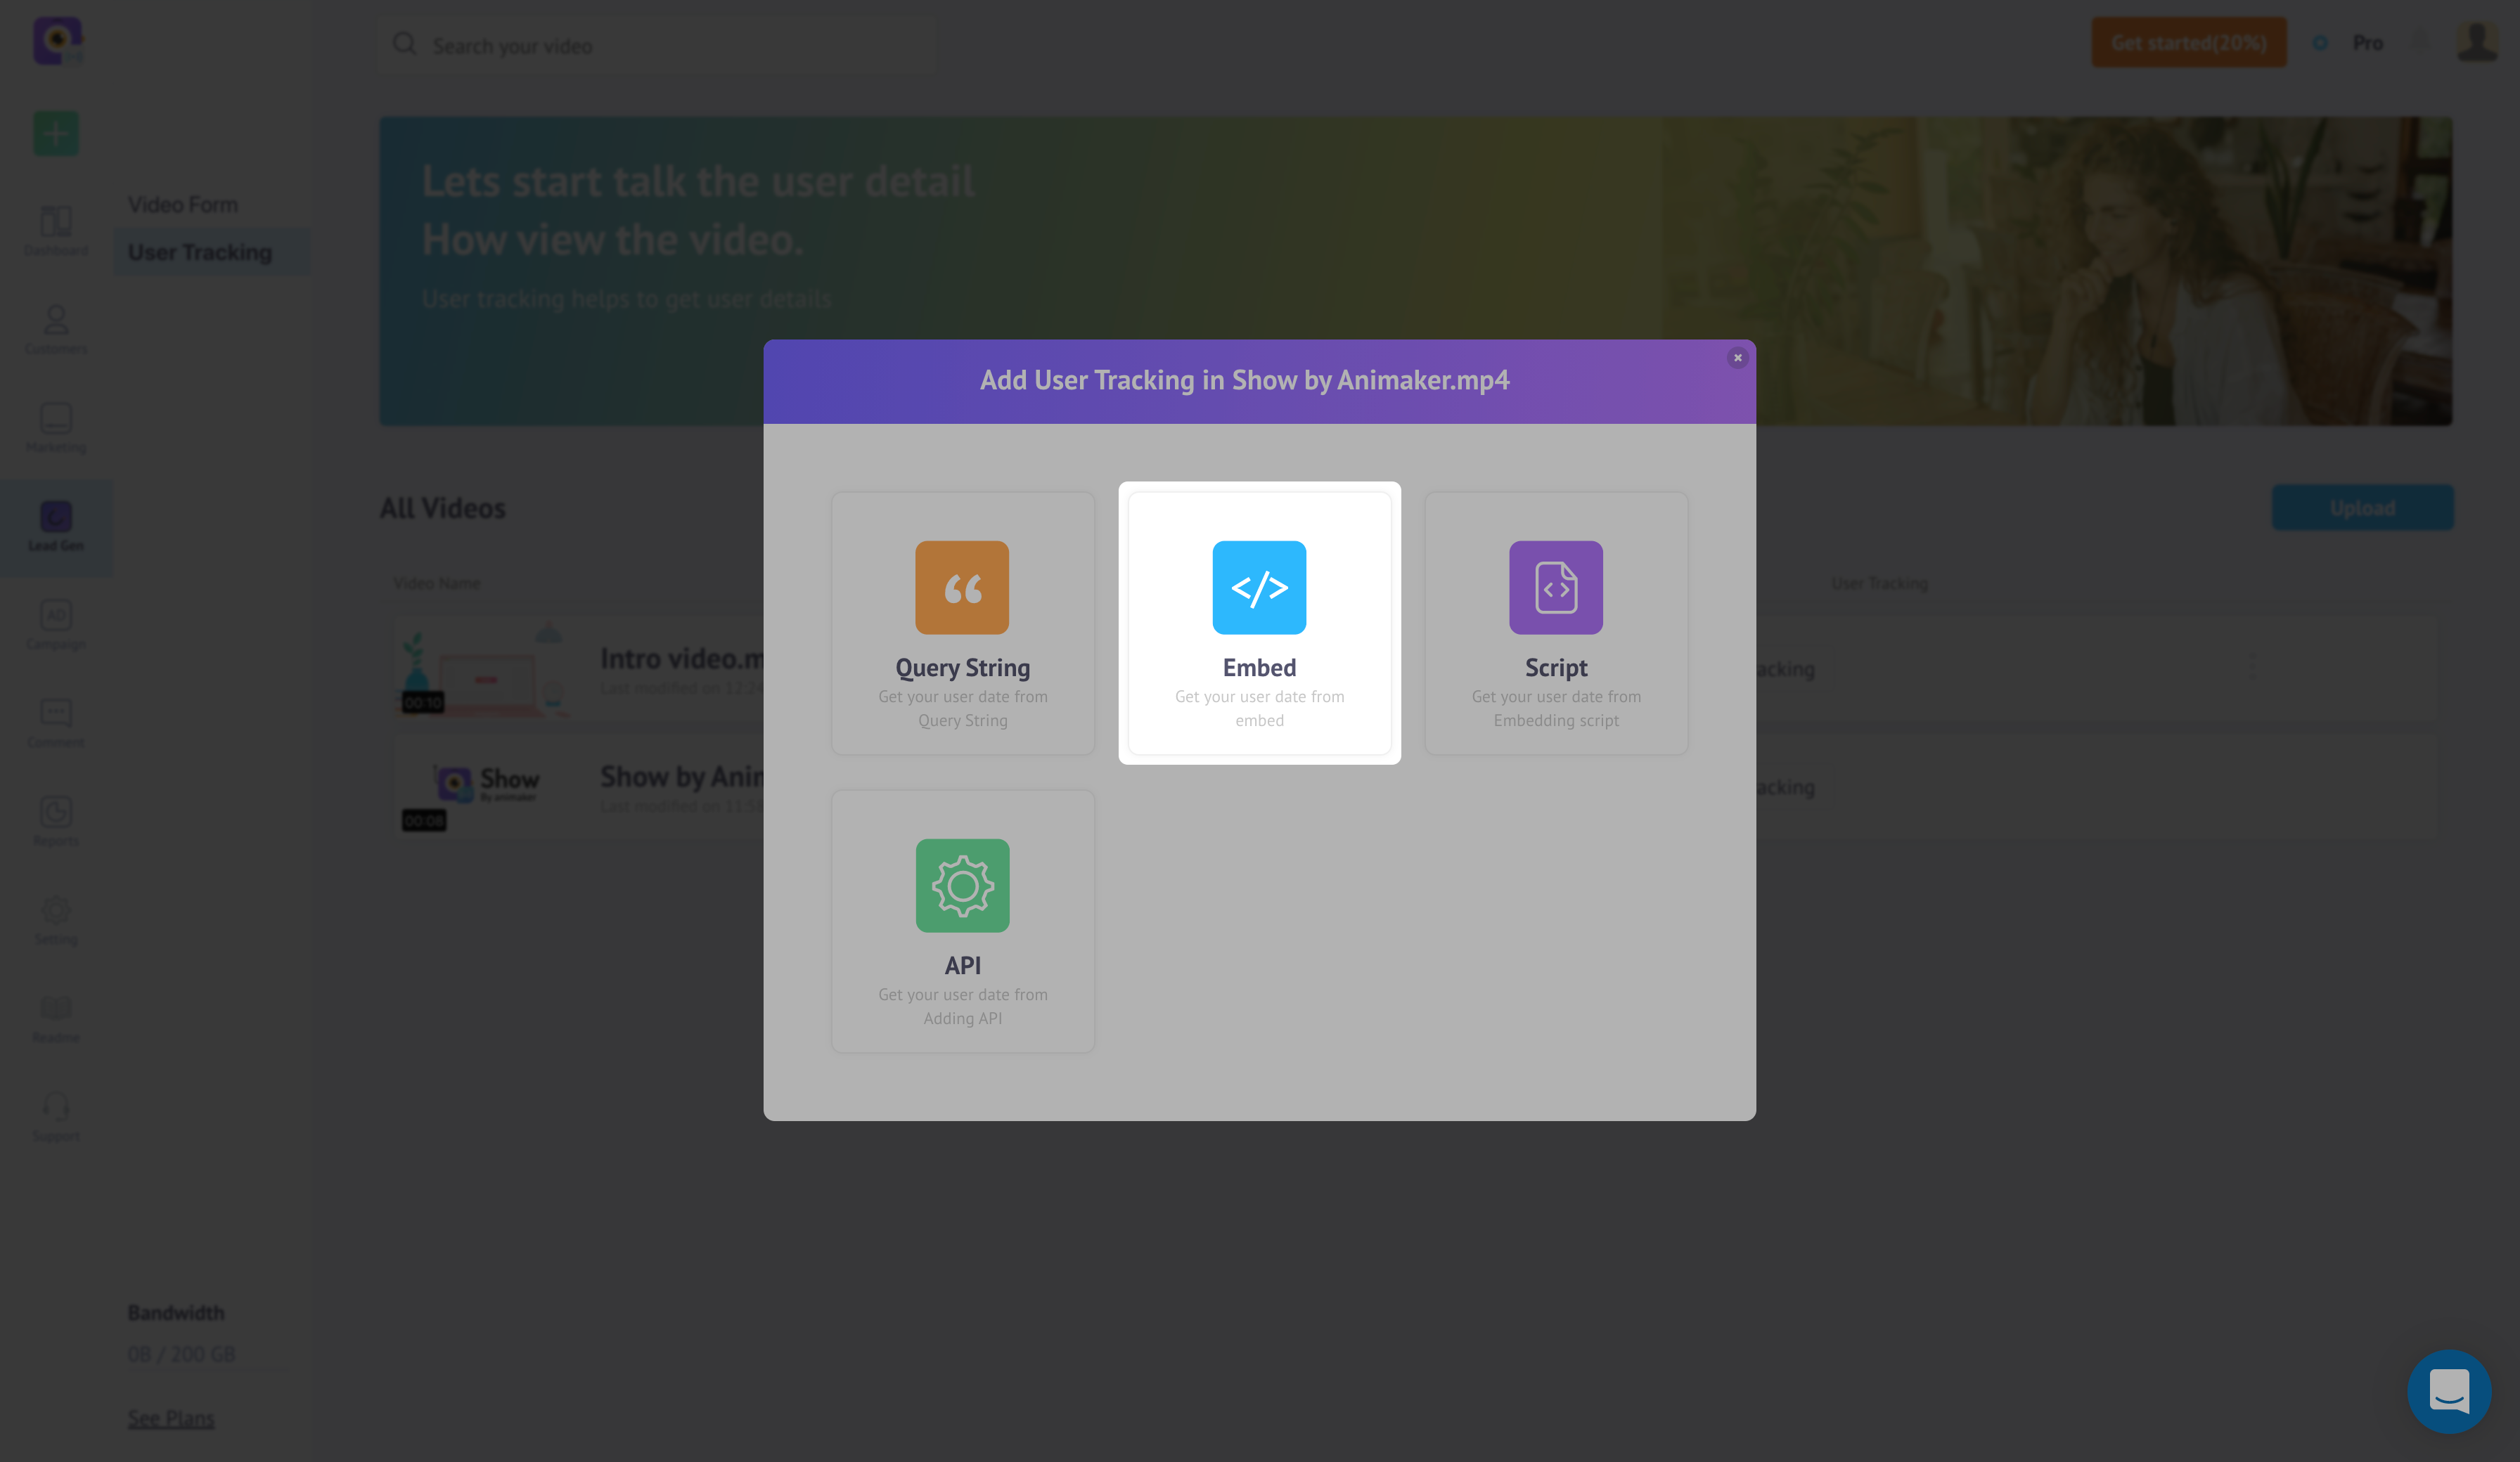Image resolution: width=2520 pixels, height=1462 pixels.
Task: Open Readme from the sidebar
Action: tap(56, 1018)
